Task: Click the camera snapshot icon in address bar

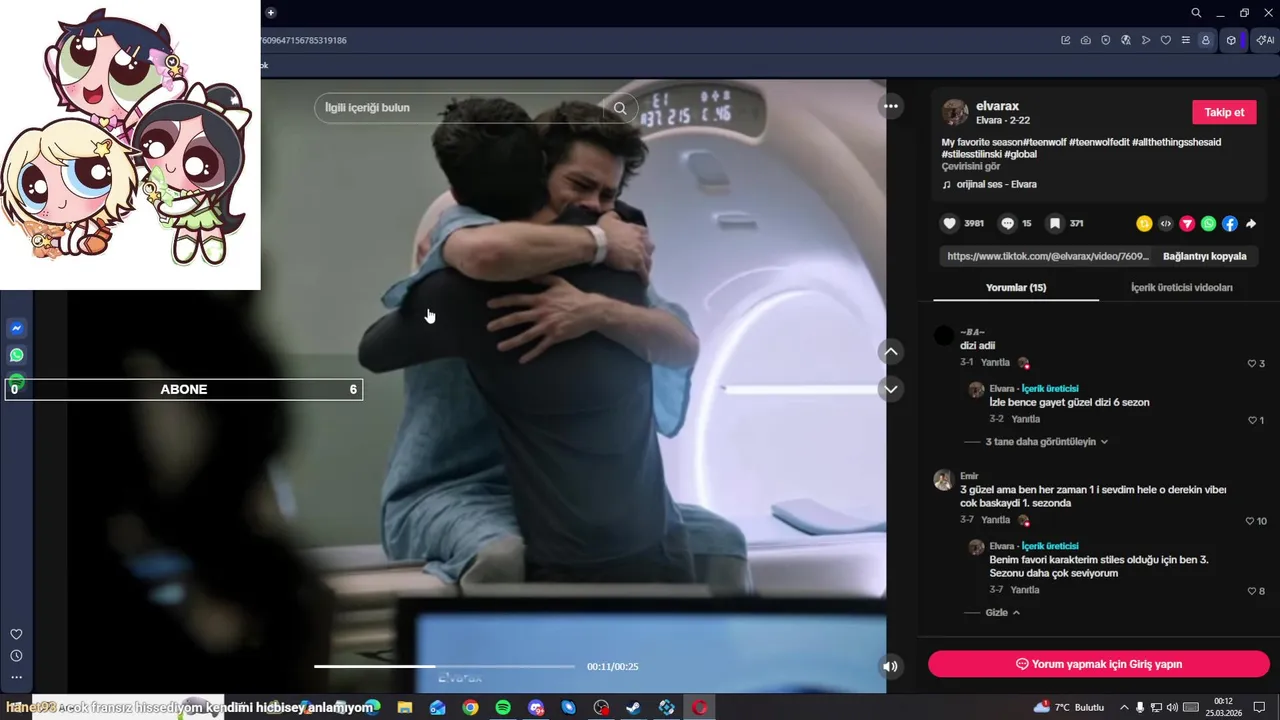Action: click(1086, 40)
